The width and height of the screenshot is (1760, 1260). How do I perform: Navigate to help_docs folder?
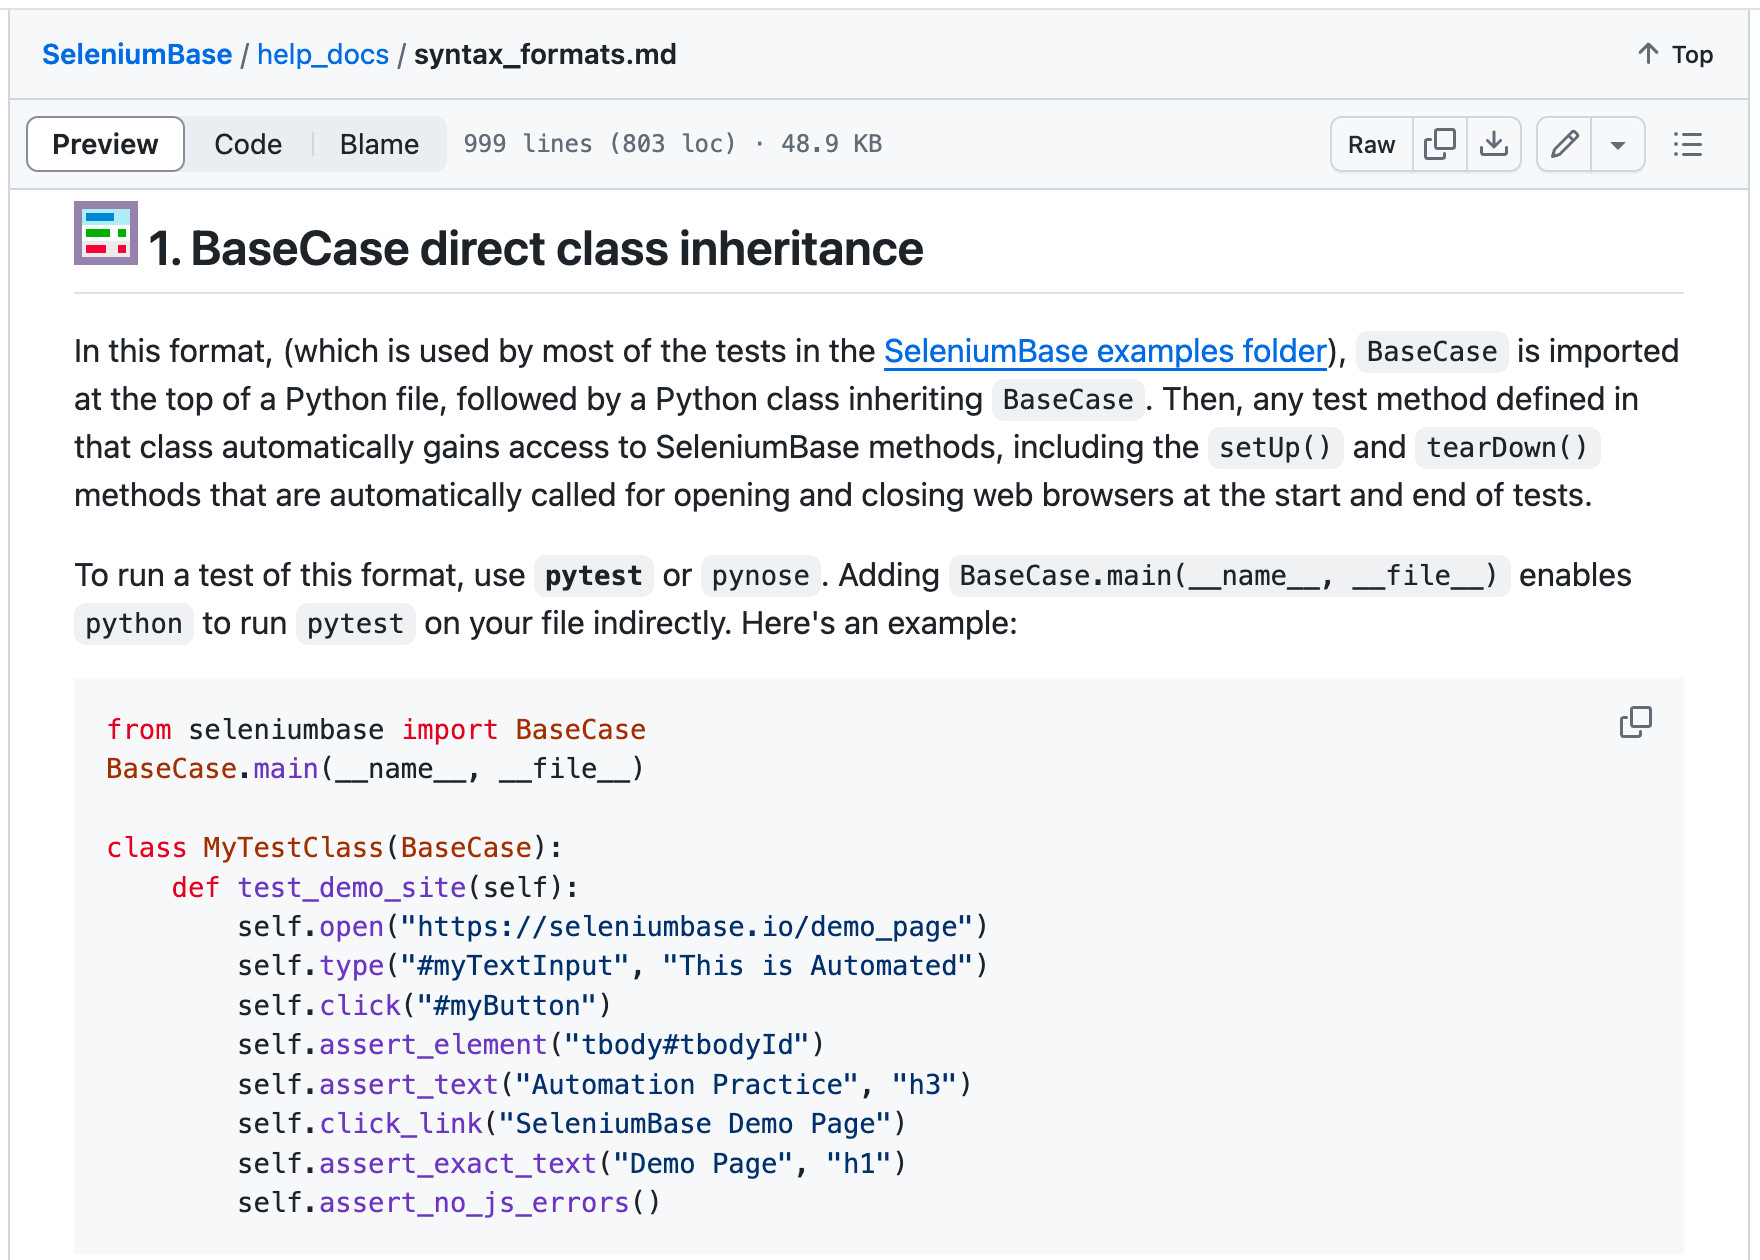tap(323, 54)
